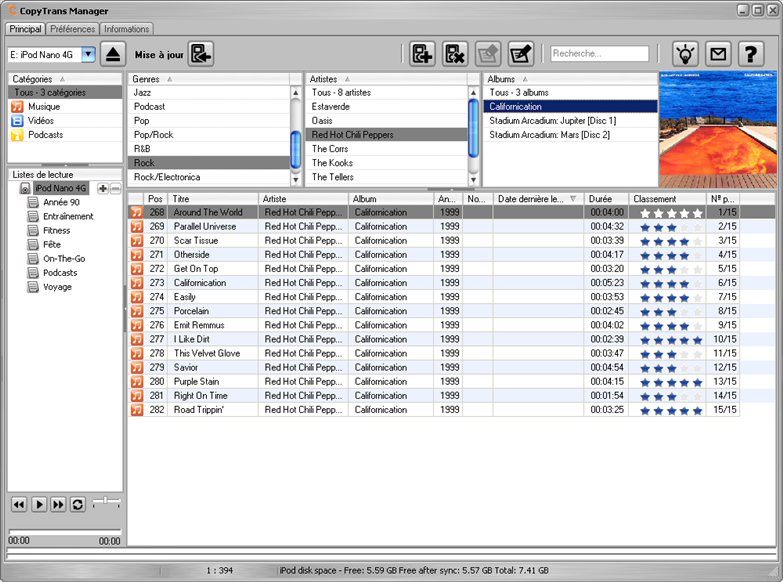Adjust the playback volume slider

[x=106, y=501]
